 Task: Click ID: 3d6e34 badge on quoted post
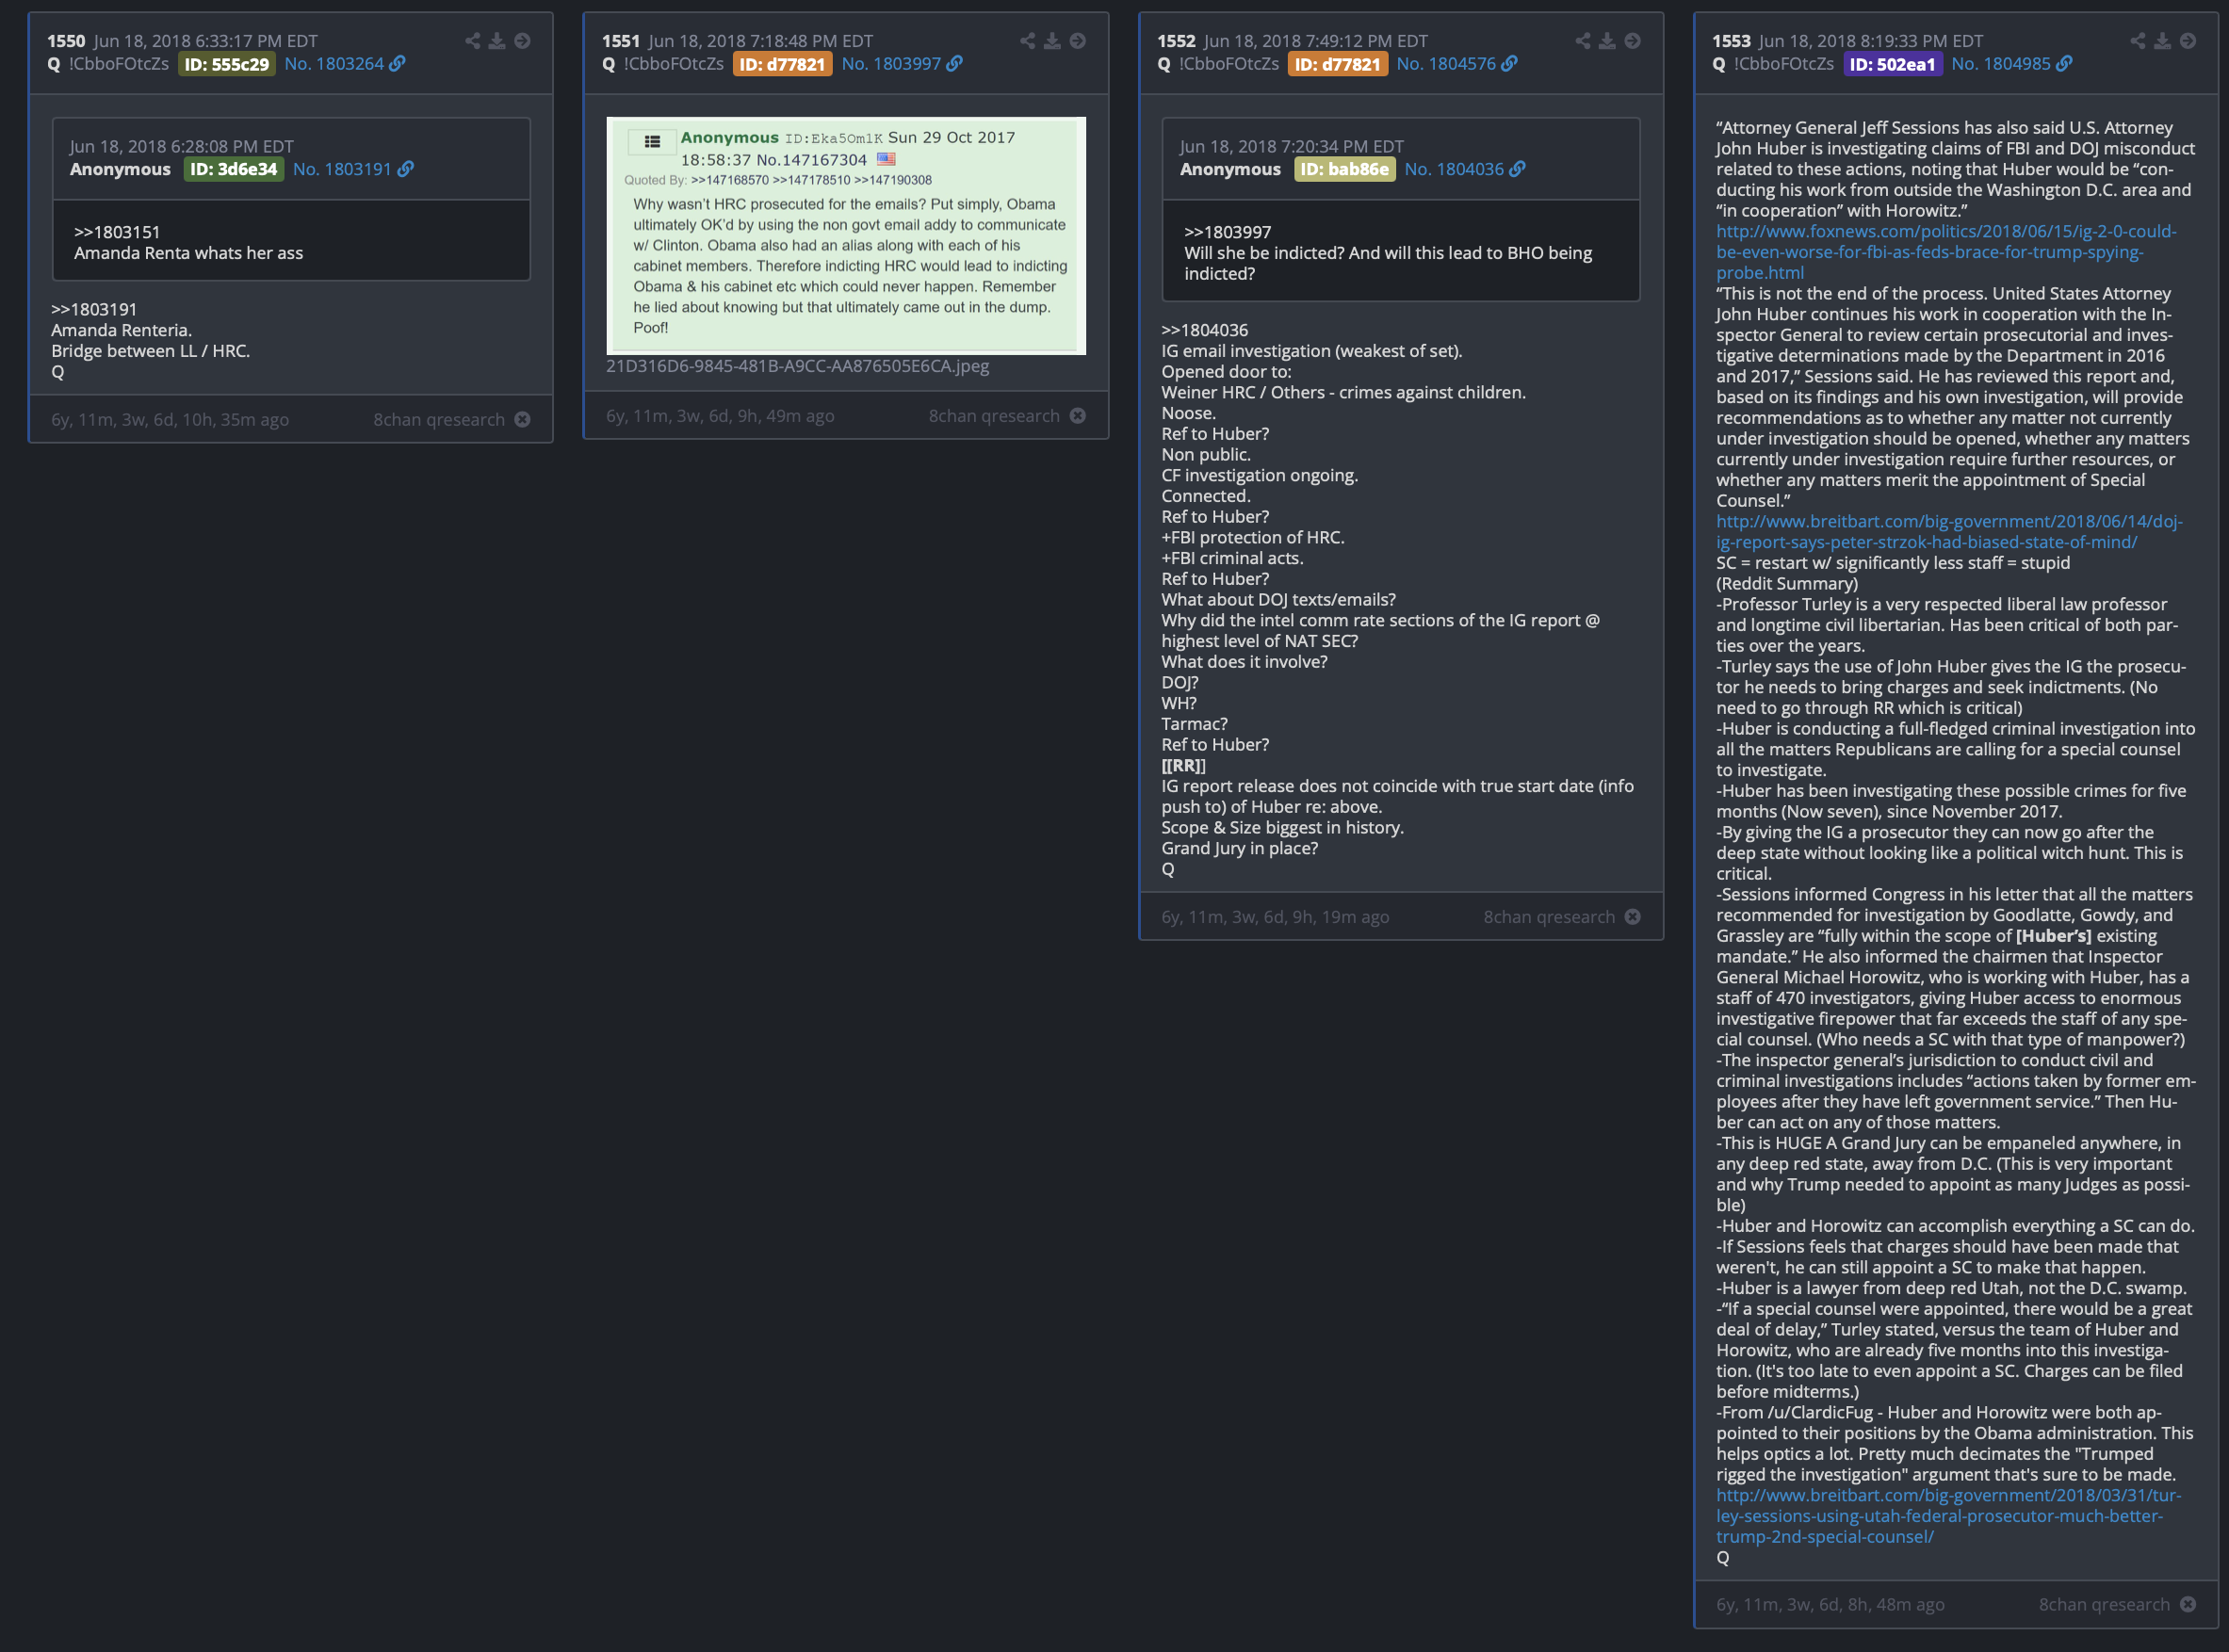point(233,169)
